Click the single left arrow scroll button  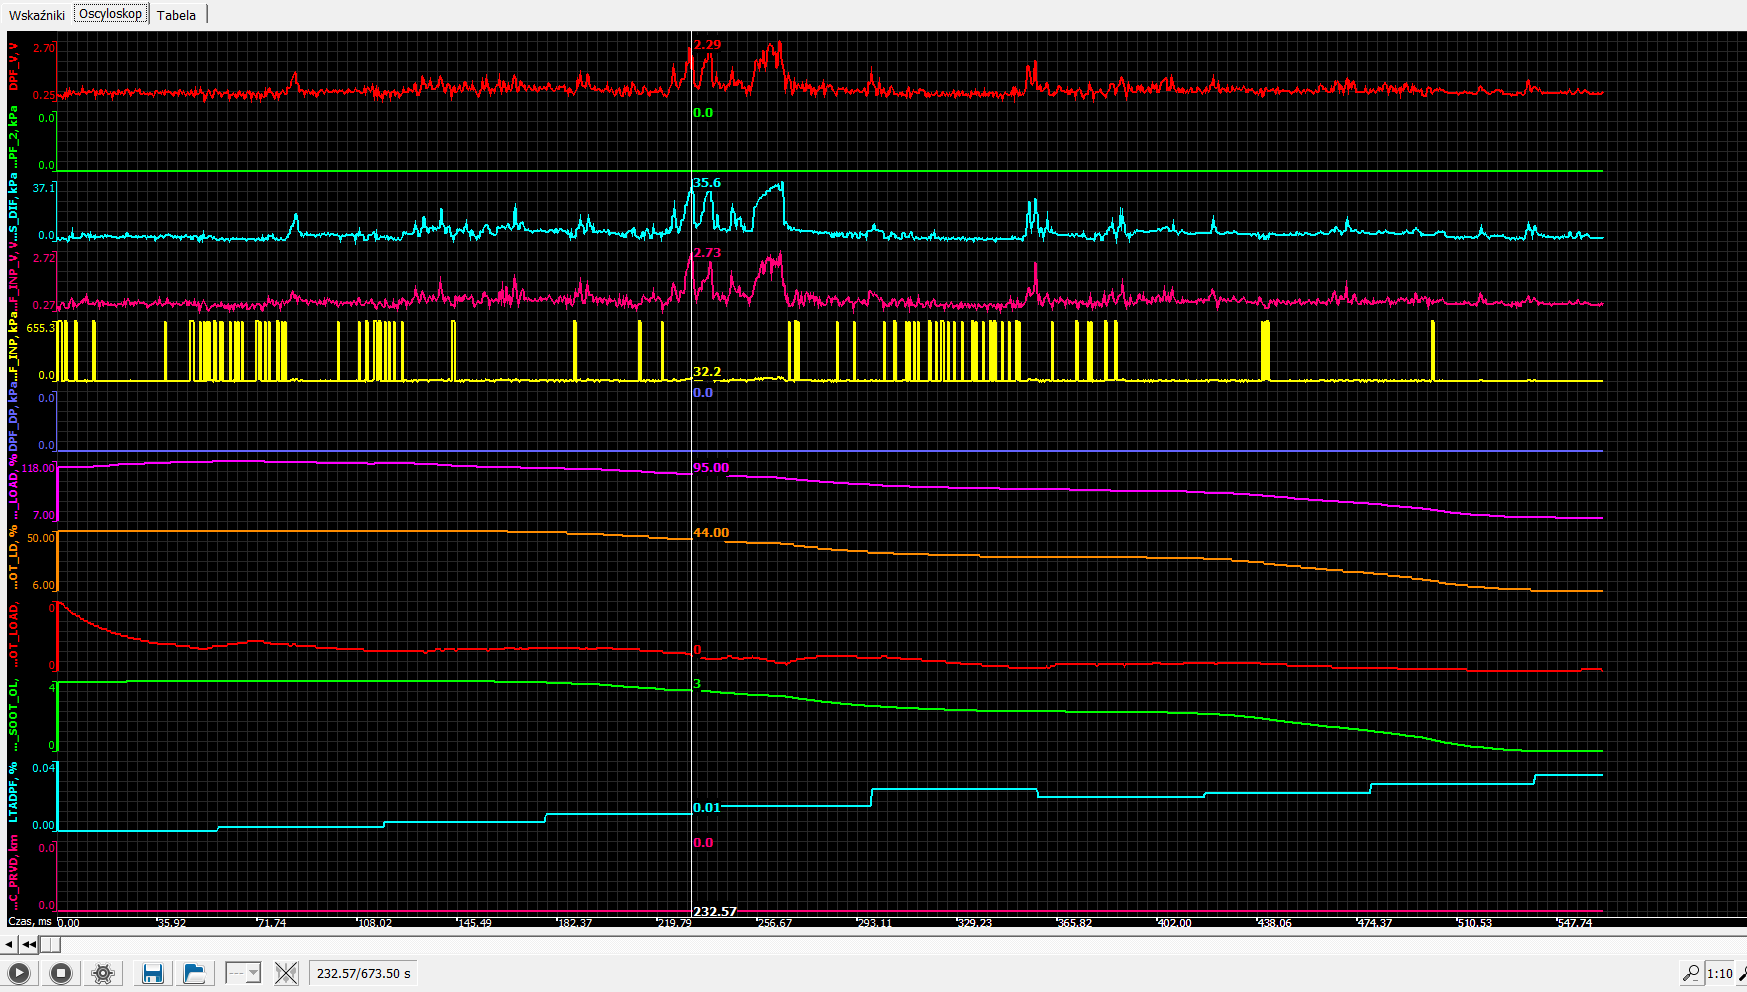(9, 944)
